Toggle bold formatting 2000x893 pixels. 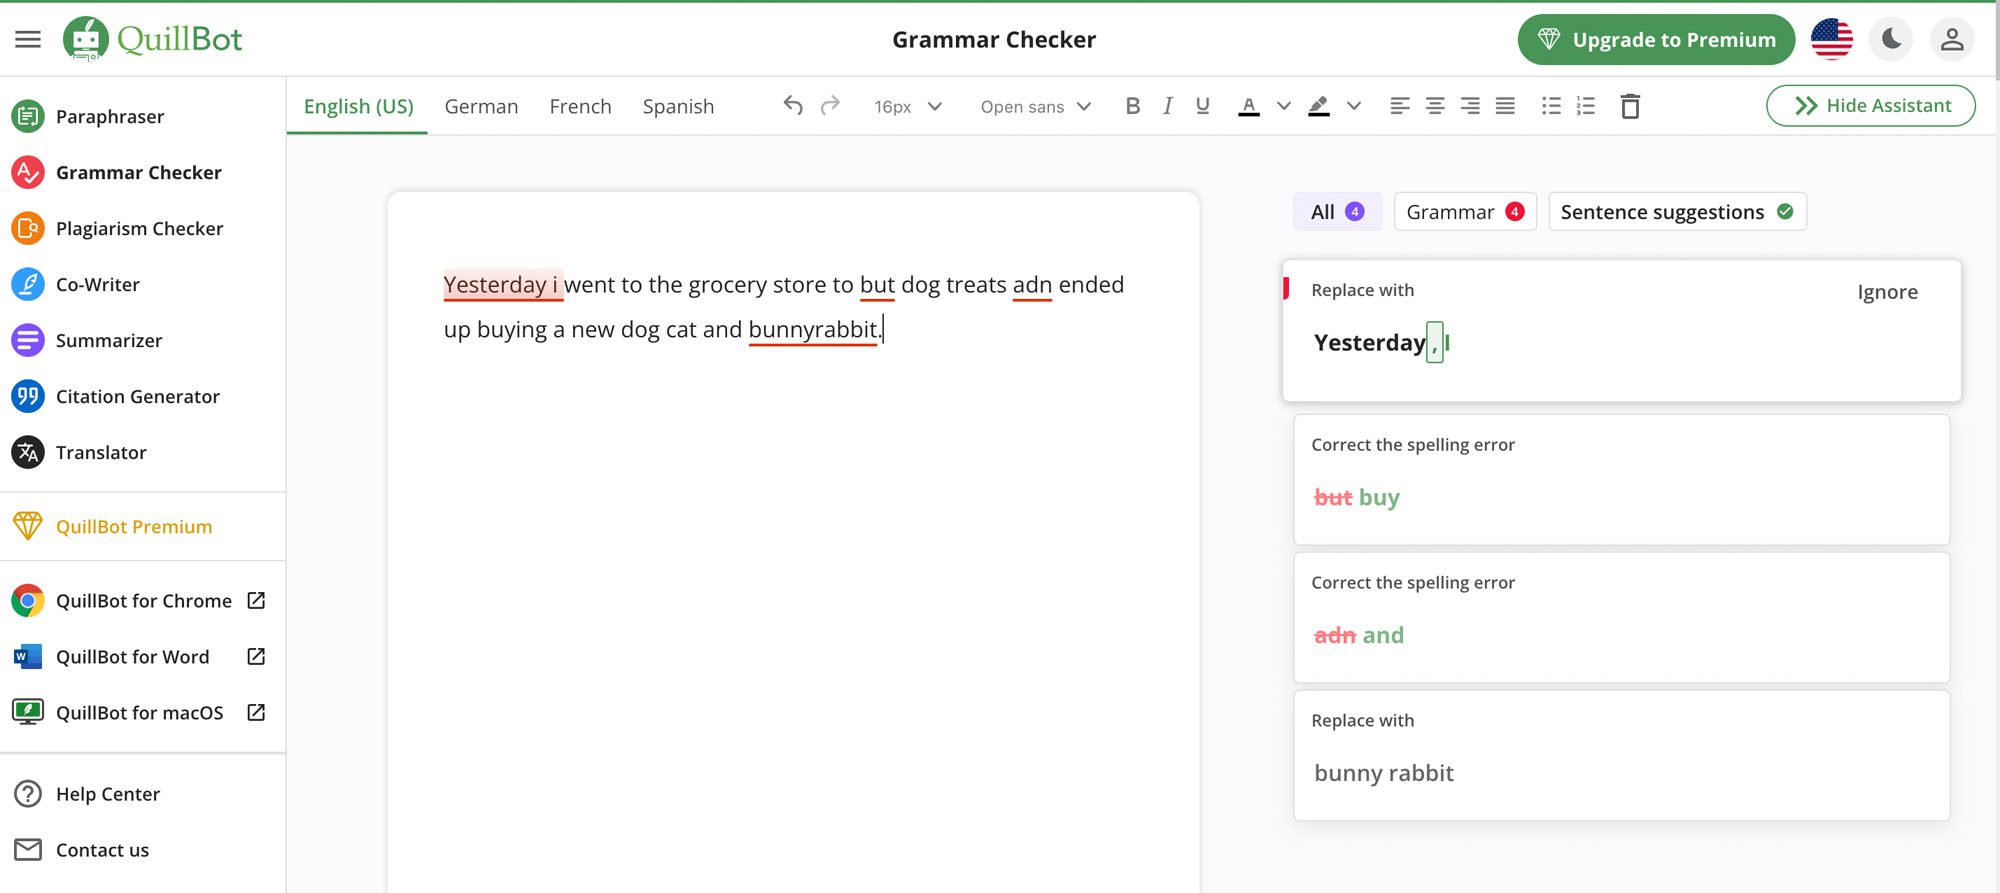[x=1132, y=105]
